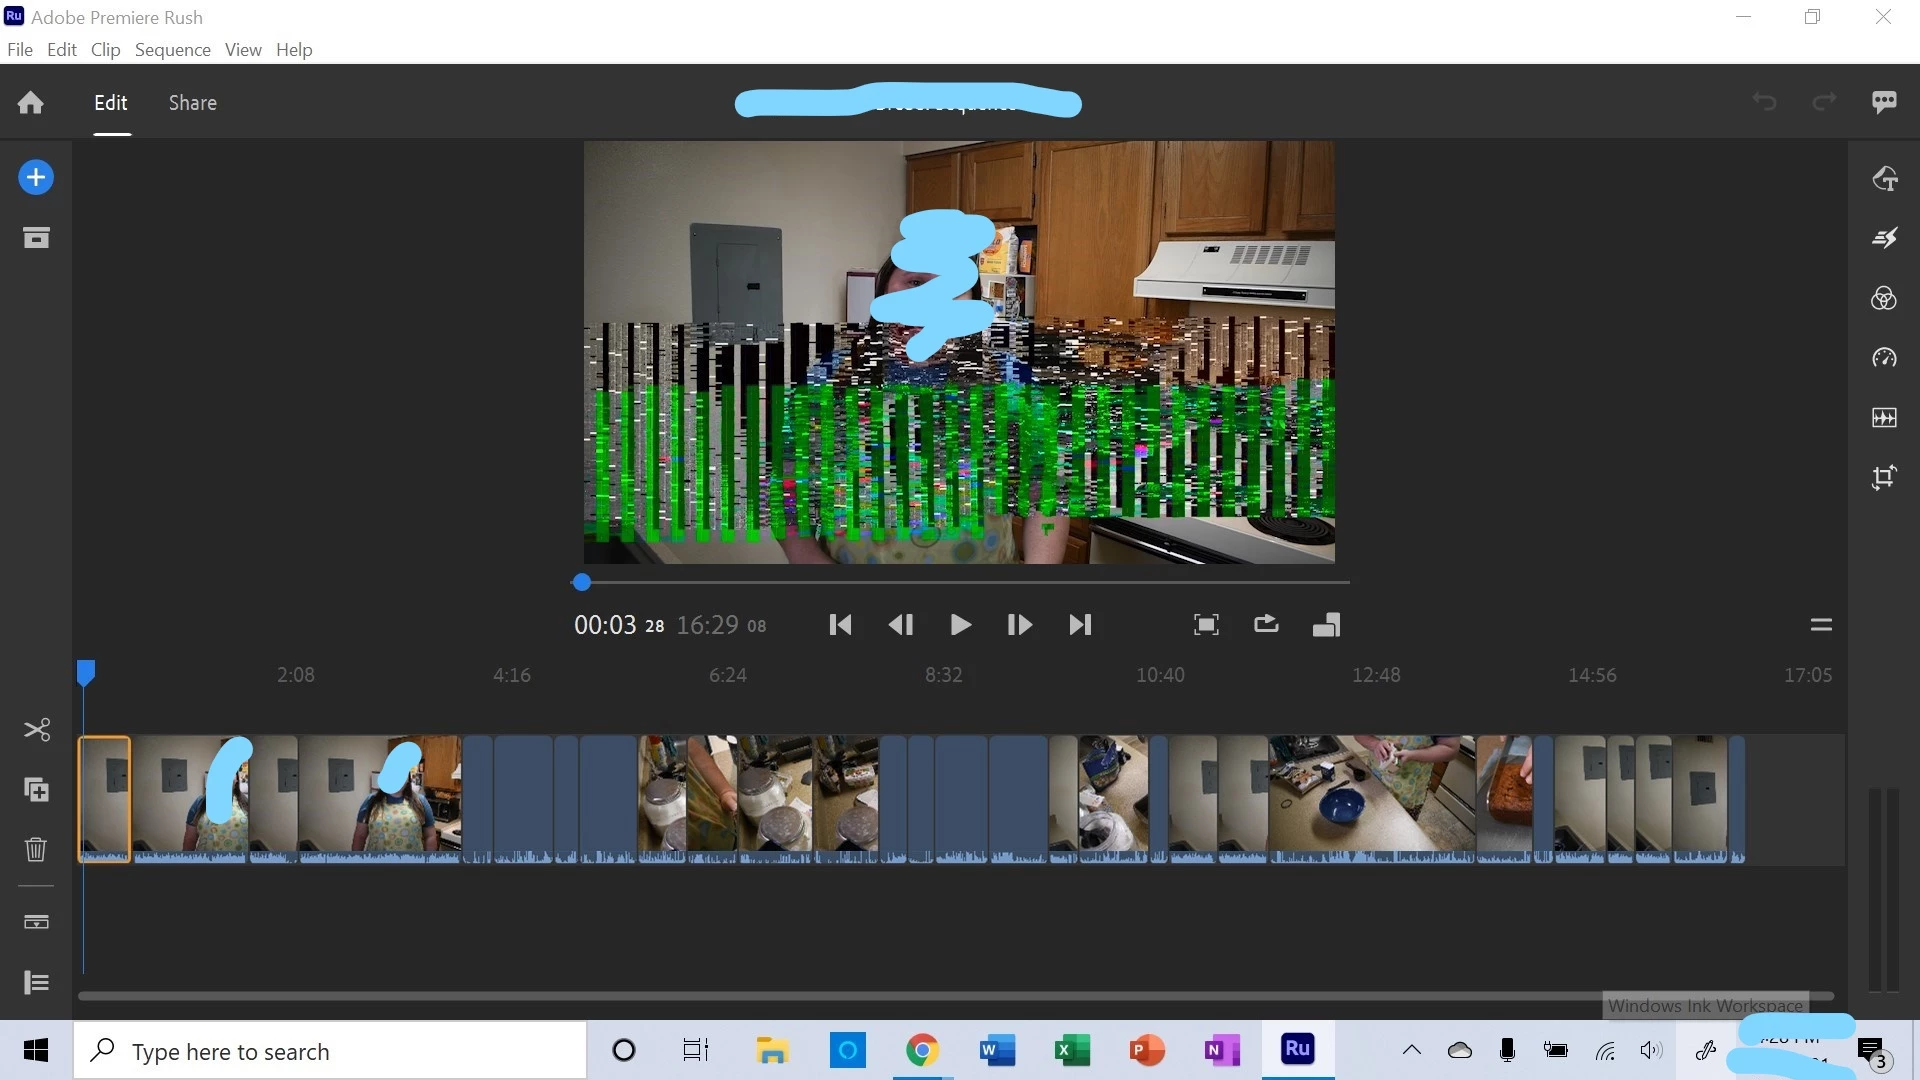Image resolution: width=1920 pixels, height=1080 pixels.
Task: Open the Audio panel icon
Action: 1884,418
